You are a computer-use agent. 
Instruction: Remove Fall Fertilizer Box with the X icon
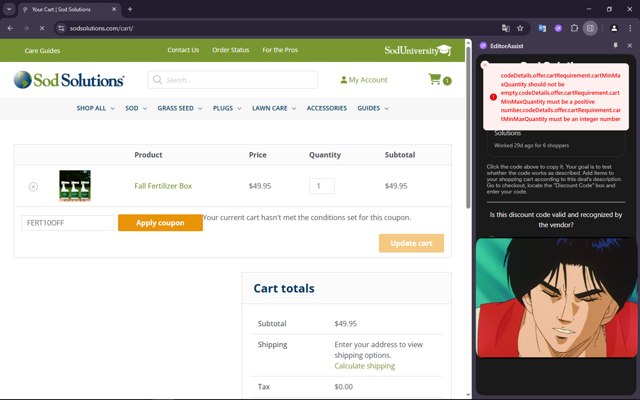pos(33,187)
